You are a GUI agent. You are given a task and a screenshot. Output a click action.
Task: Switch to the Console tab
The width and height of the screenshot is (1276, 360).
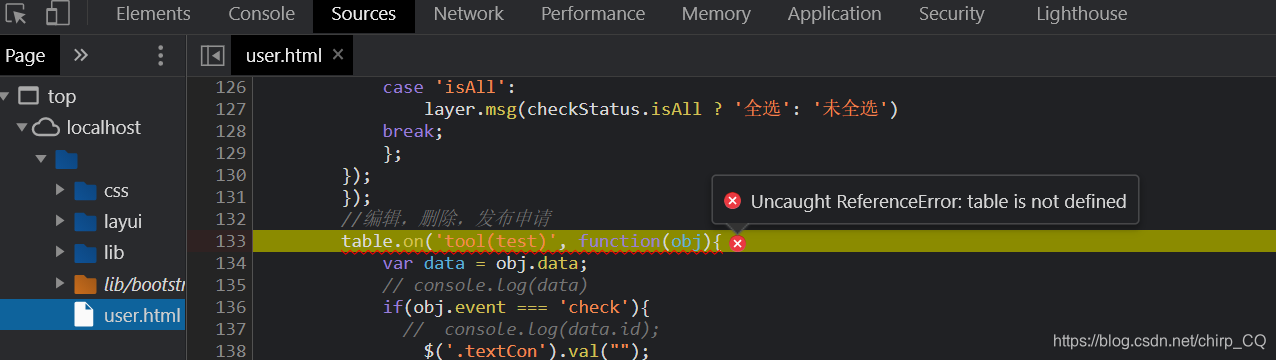click(x=262, y=14)
